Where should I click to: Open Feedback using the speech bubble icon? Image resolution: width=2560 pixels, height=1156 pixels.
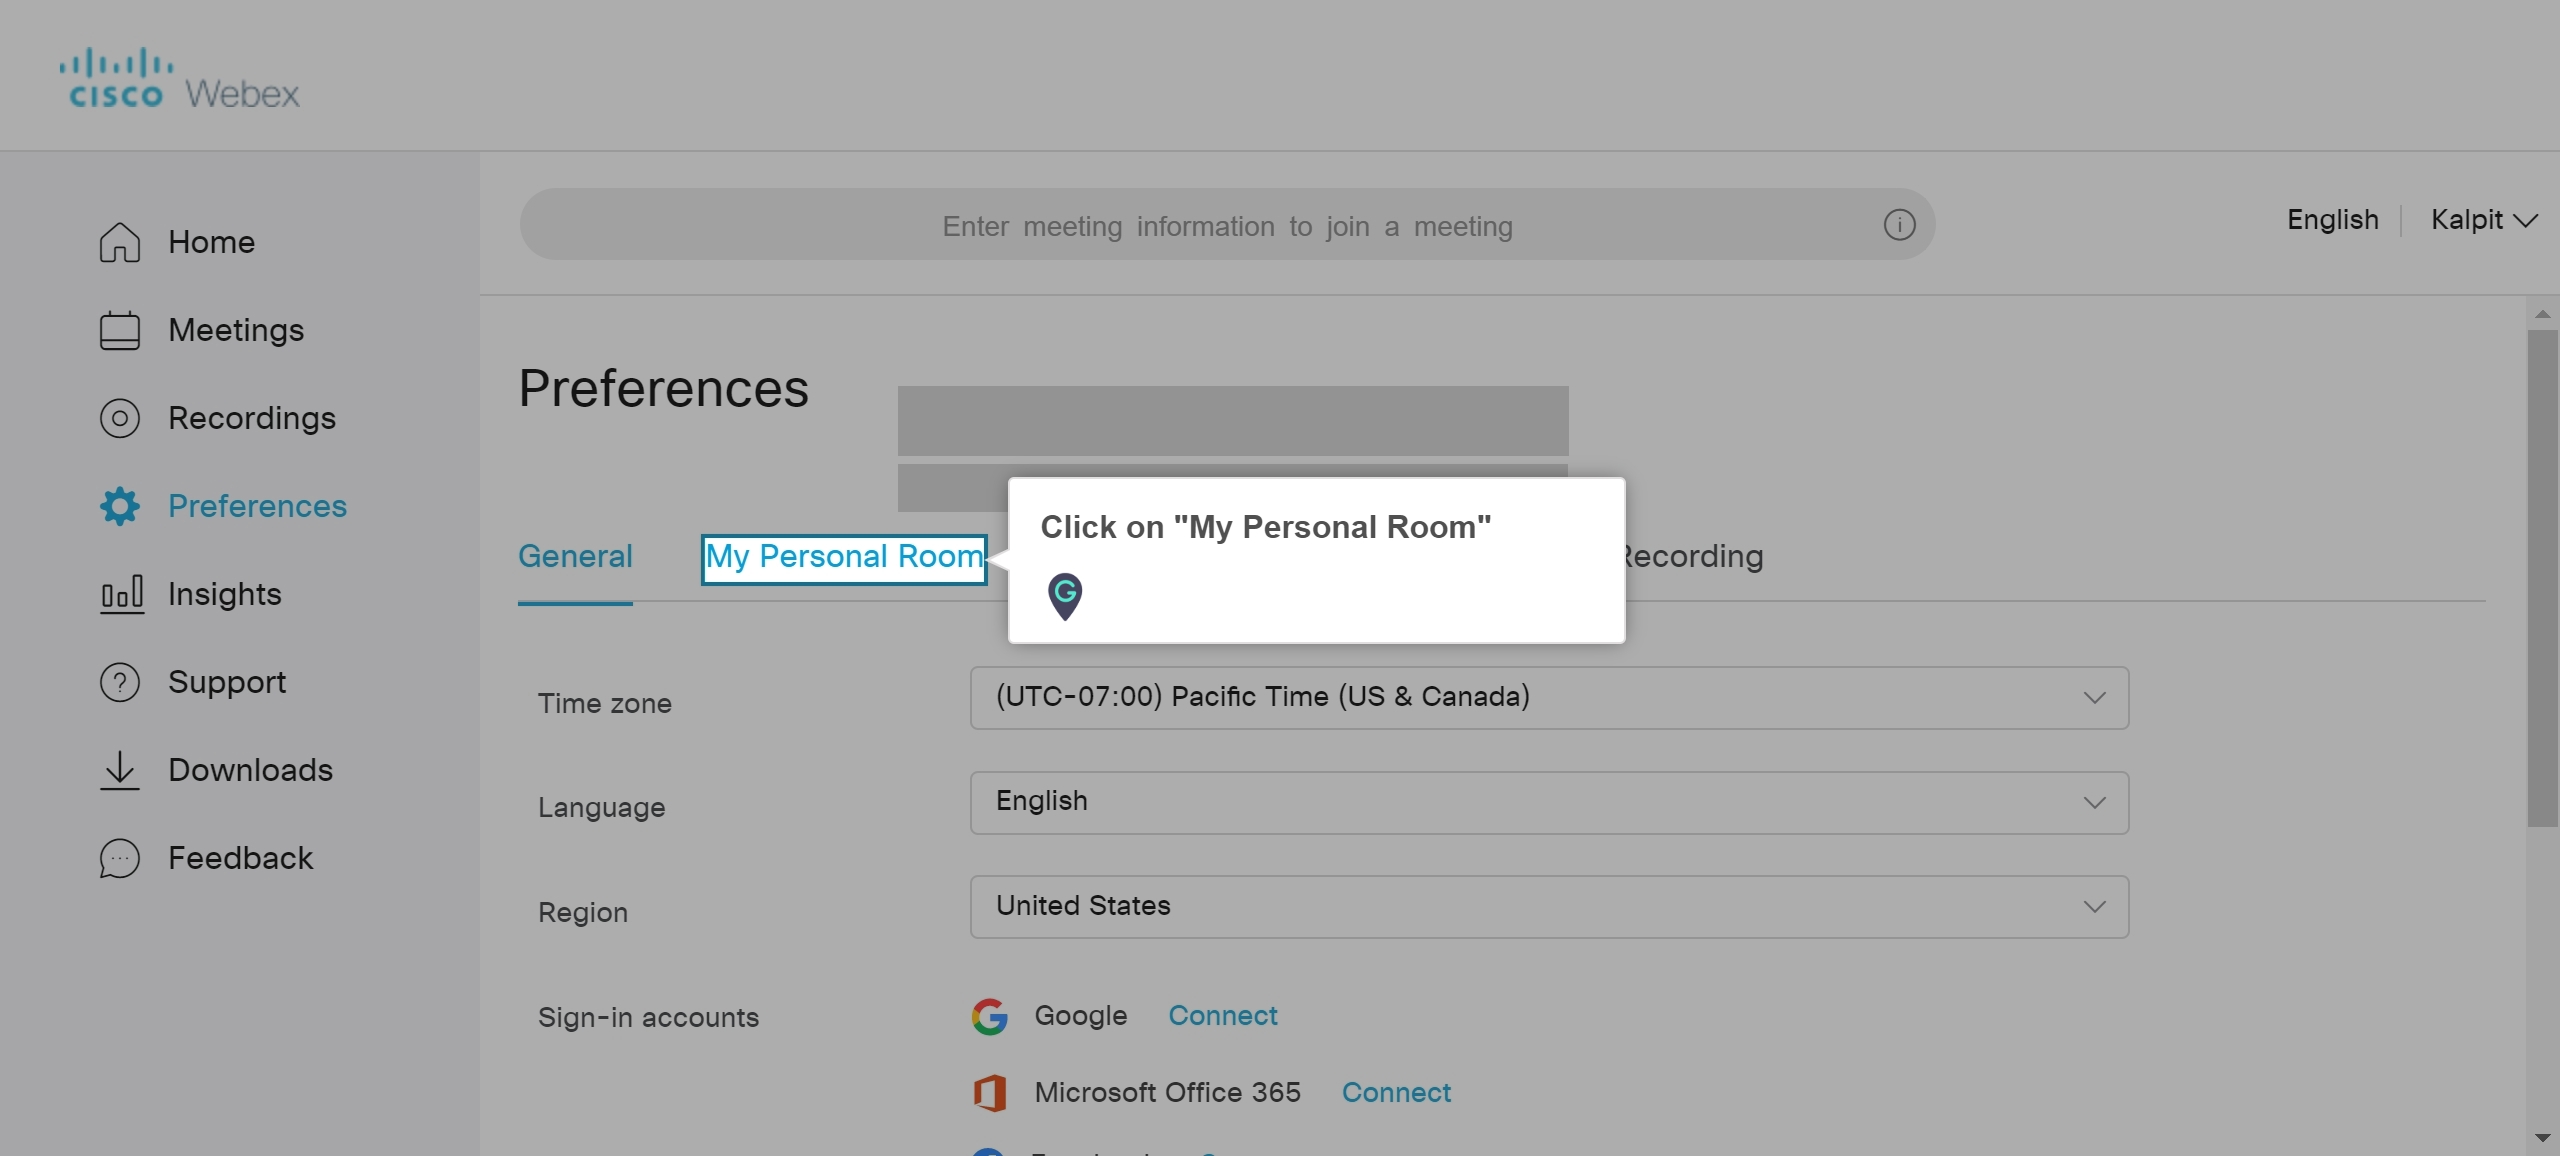pos(119,858)
